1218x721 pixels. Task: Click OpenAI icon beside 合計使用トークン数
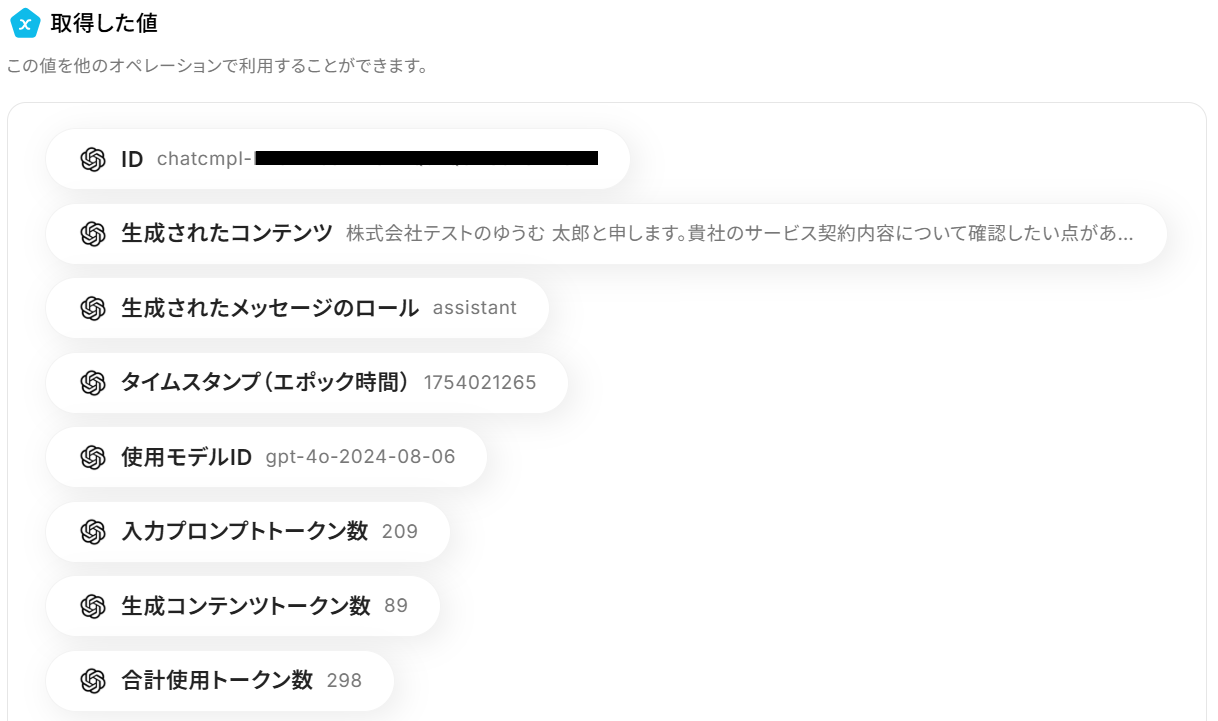pos(93,681)
